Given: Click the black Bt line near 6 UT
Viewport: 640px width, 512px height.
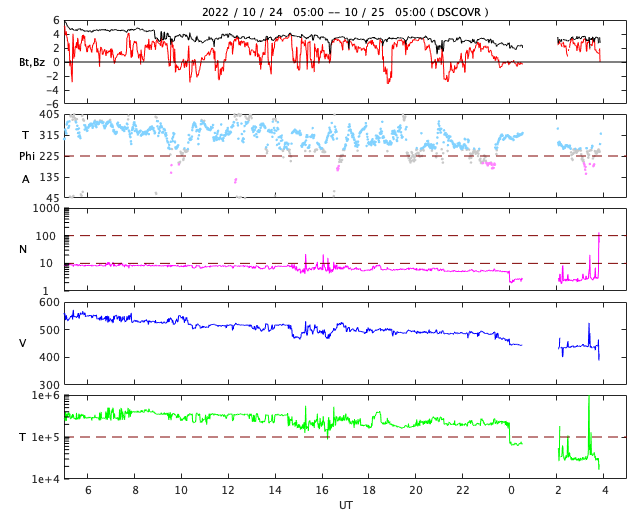Looking at the screenshot, I should click(88, 31).
